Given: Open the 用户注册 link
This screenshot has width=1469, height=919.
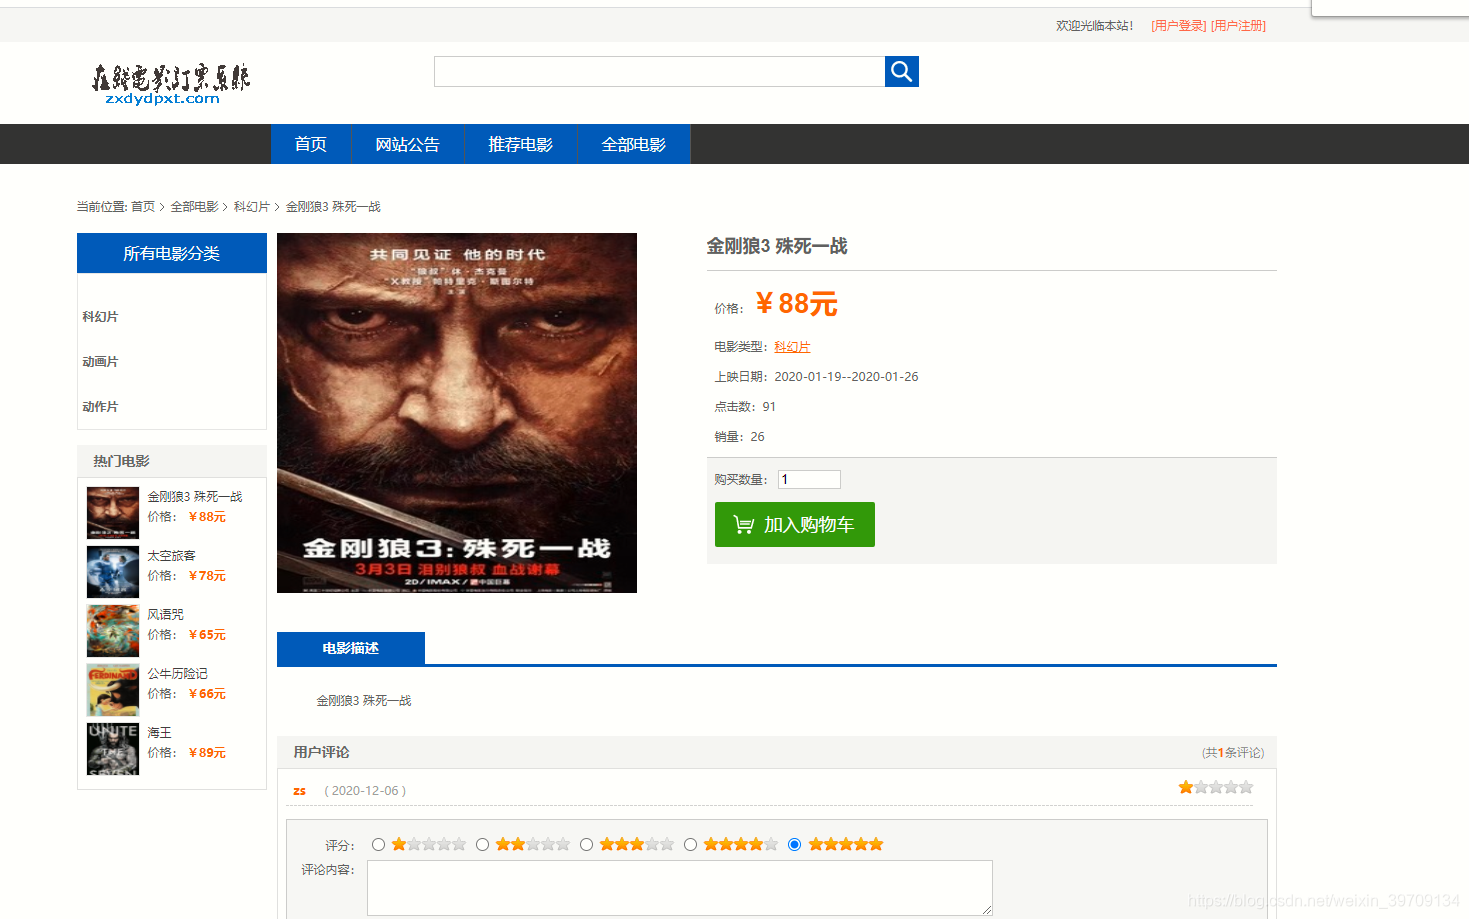Looking at the screenshot, I should point(1238,26).
